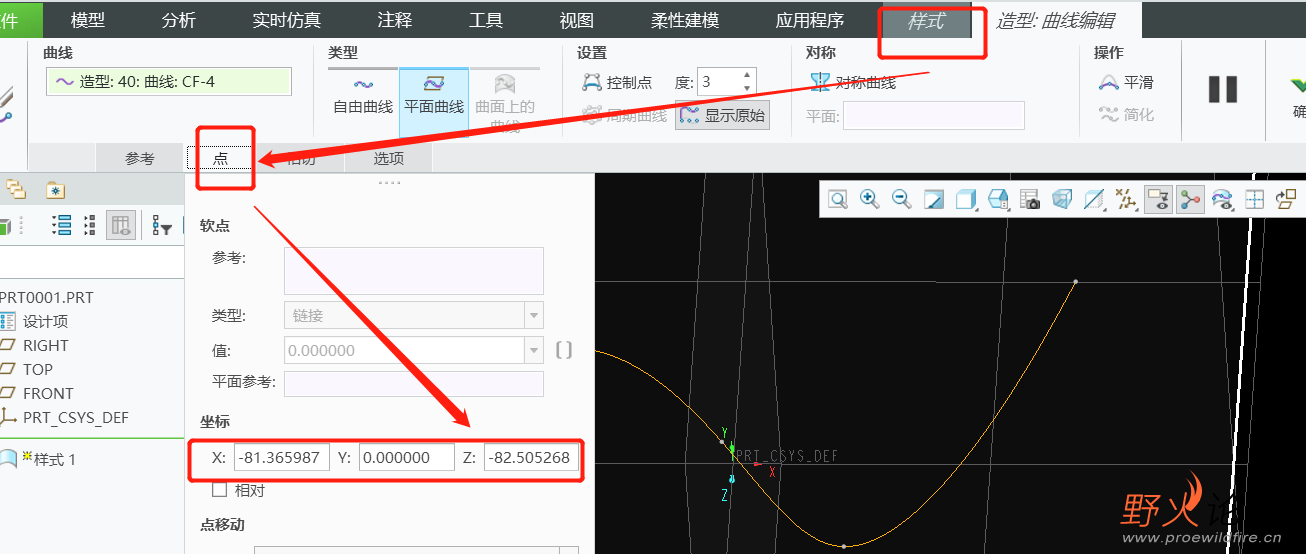Increase the 度 degree spinner value
1306x554 pixels.
pyautogui.click(x=747, y=75)
